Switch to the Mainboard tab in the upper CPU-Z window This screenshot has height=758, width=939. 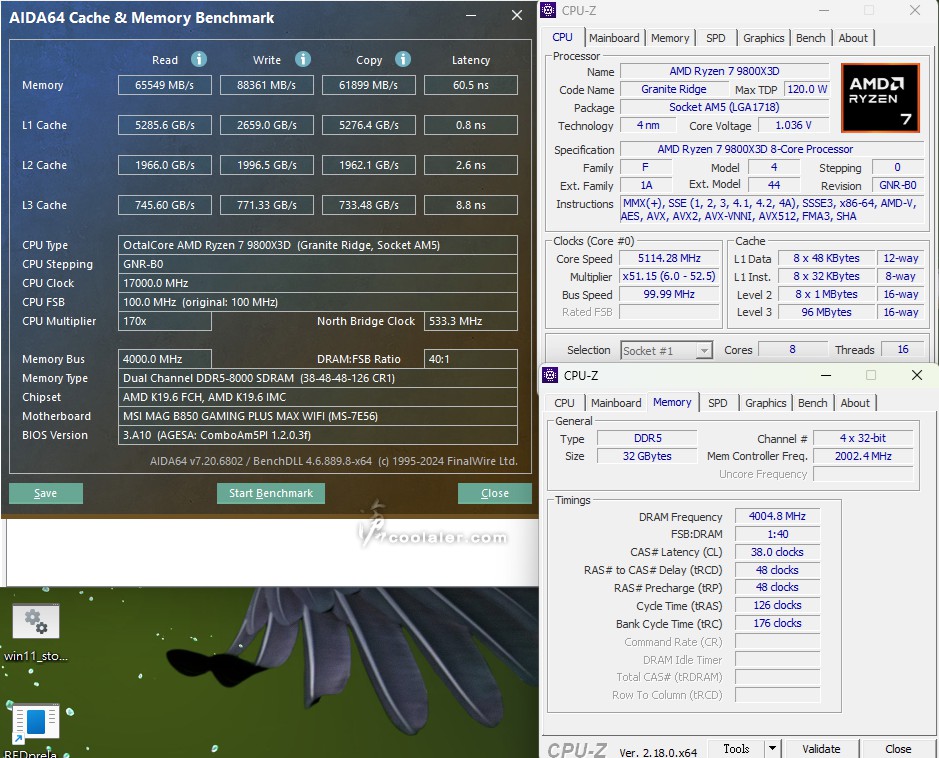click(x=614, y=38)
